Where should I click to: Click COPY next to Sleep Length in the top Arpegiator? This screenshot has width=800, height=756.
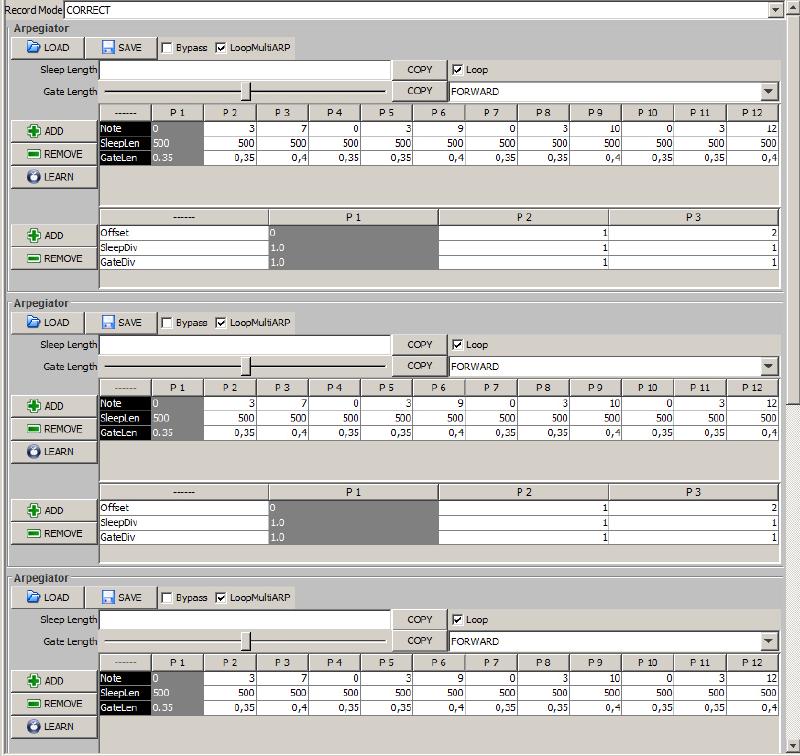coord(420,70)
